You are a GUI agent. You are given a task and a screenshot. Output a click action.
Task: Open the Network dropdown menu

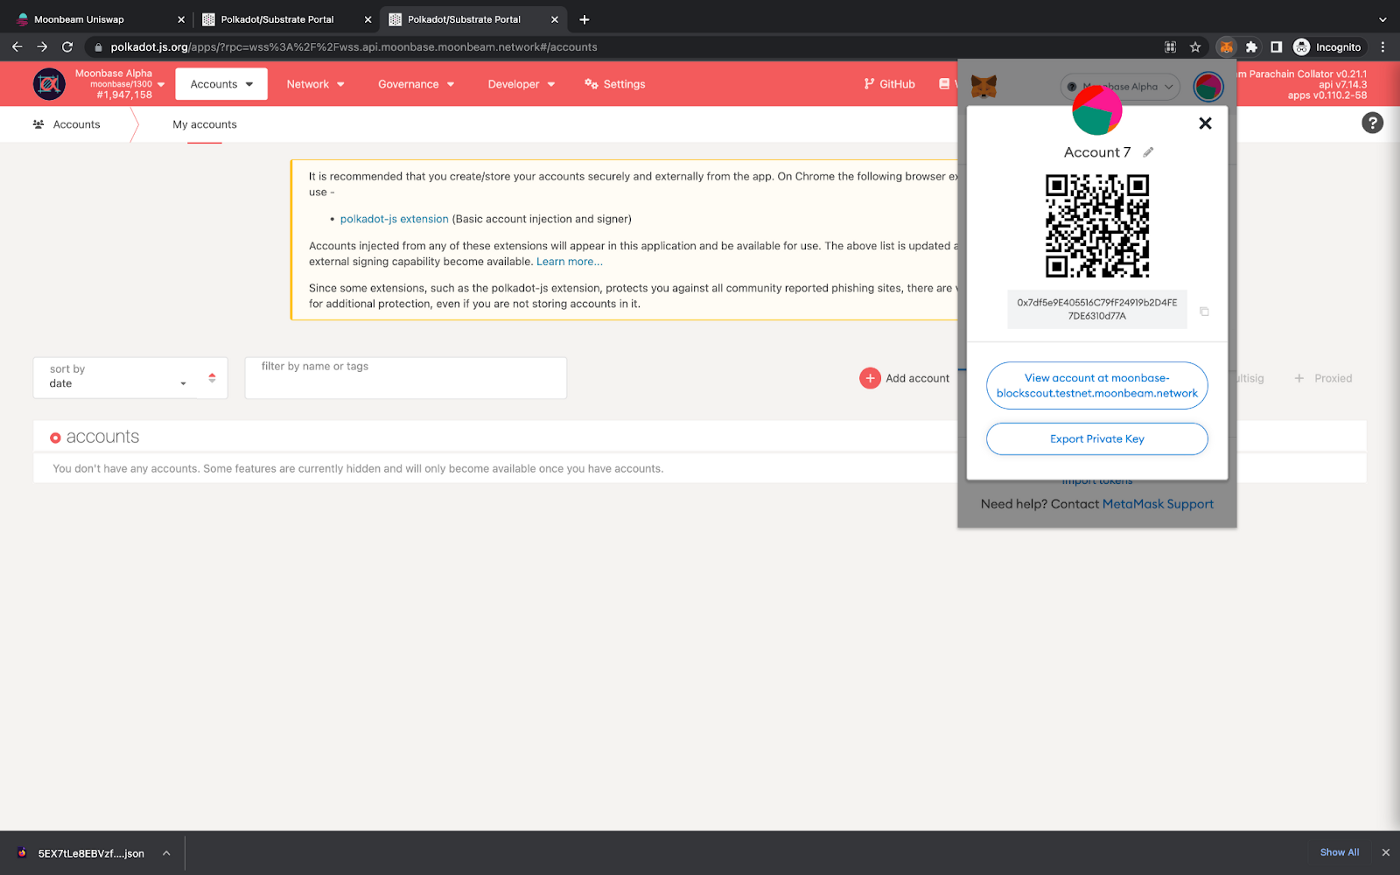pos(315,84)
